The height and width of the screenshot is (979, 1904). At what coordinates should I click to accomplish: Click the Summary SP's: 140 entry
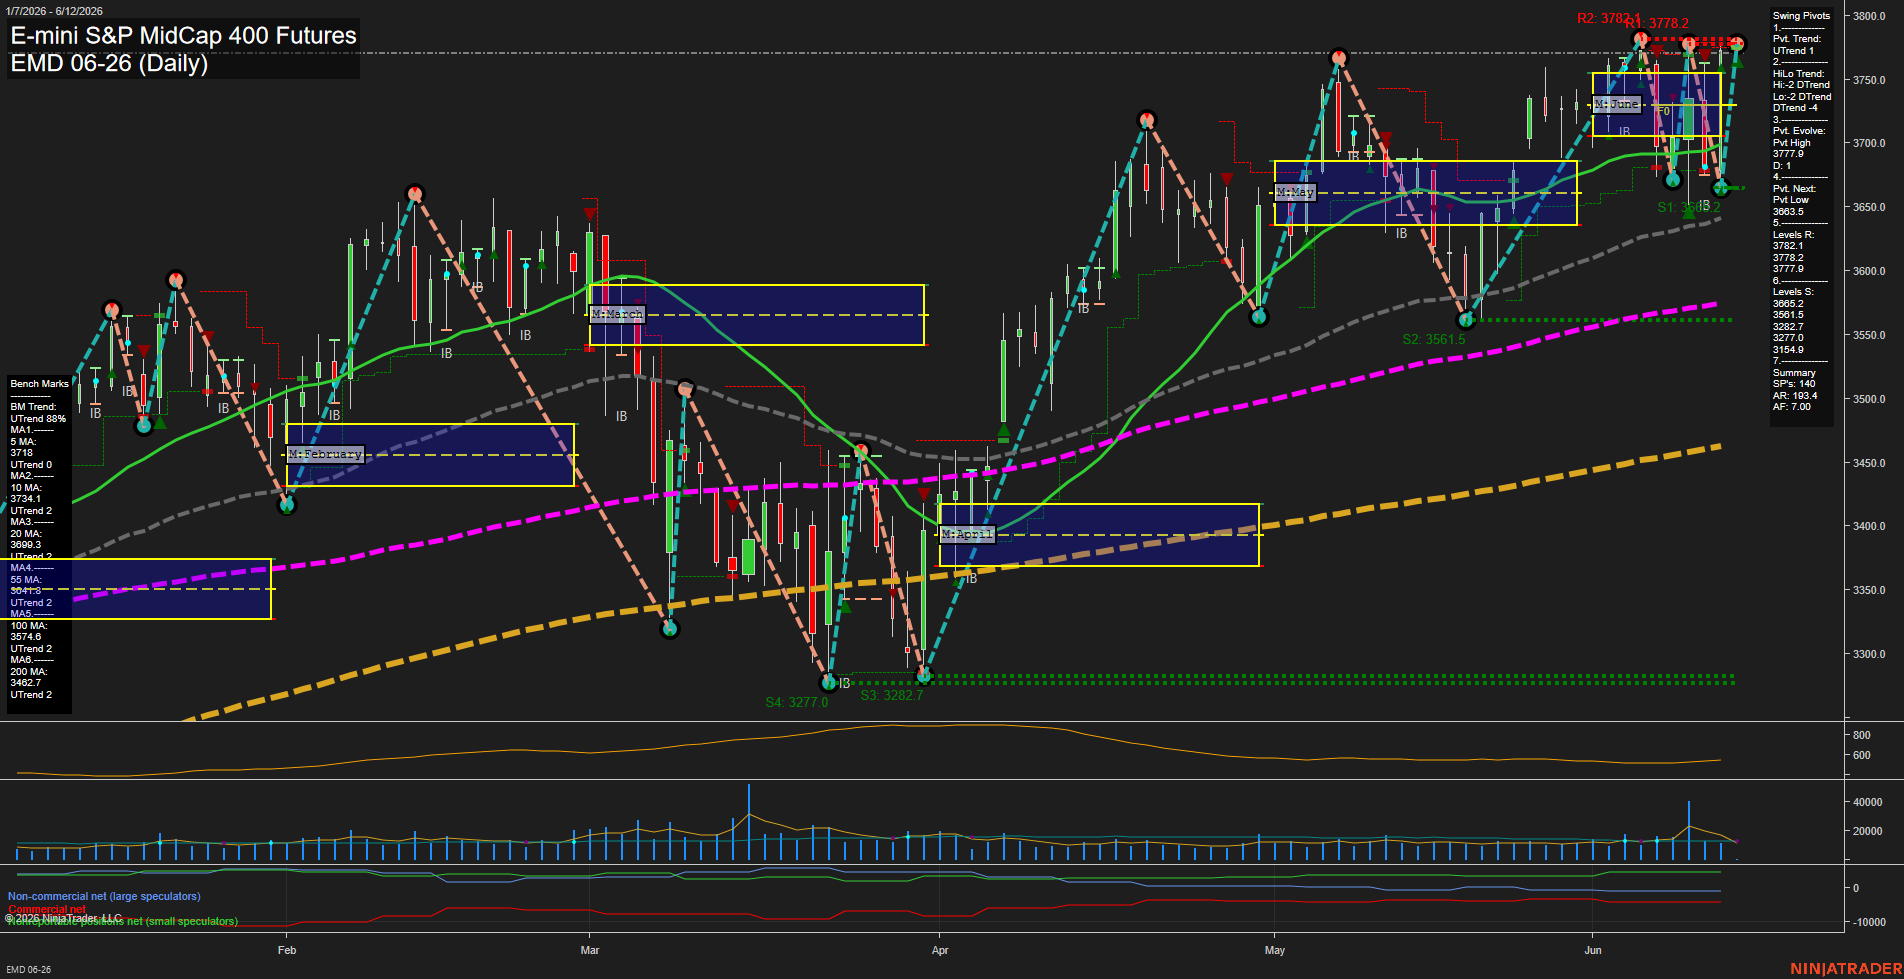(x=1794, y=378)
